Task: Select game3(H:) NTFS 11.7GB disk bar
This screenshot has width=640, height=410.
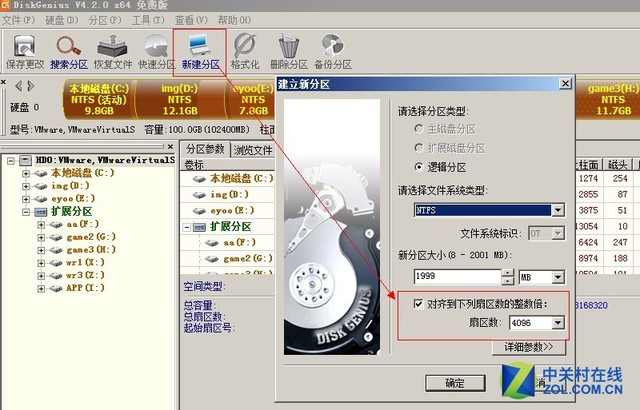Action: tap(609, 99)
